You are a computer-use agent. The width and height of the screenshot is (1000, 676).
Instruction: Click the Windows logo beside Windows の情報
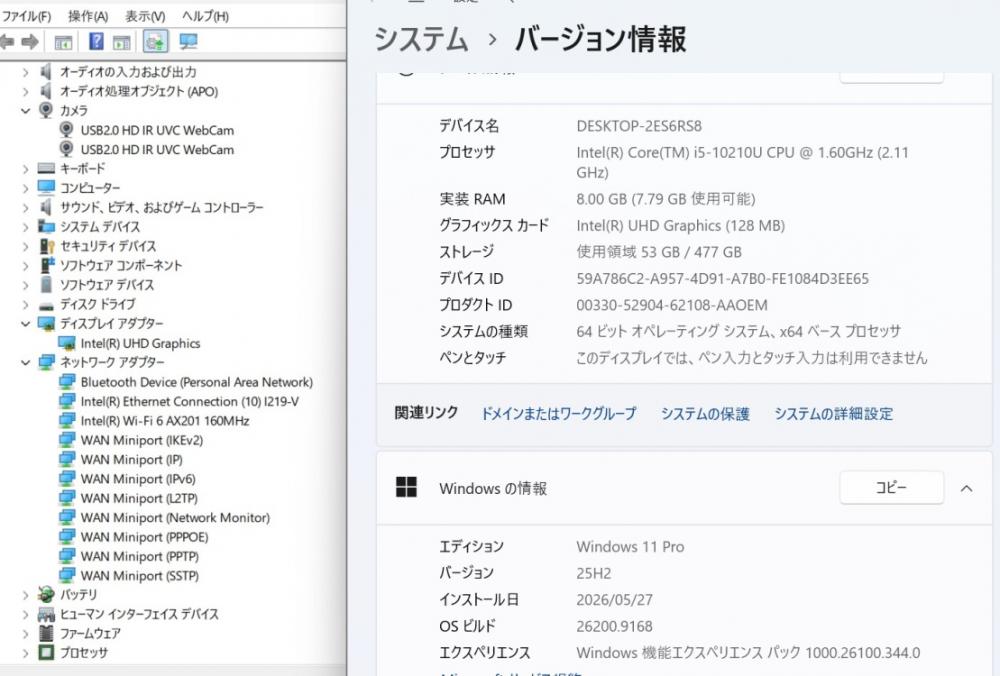click(x=406, y=487)
